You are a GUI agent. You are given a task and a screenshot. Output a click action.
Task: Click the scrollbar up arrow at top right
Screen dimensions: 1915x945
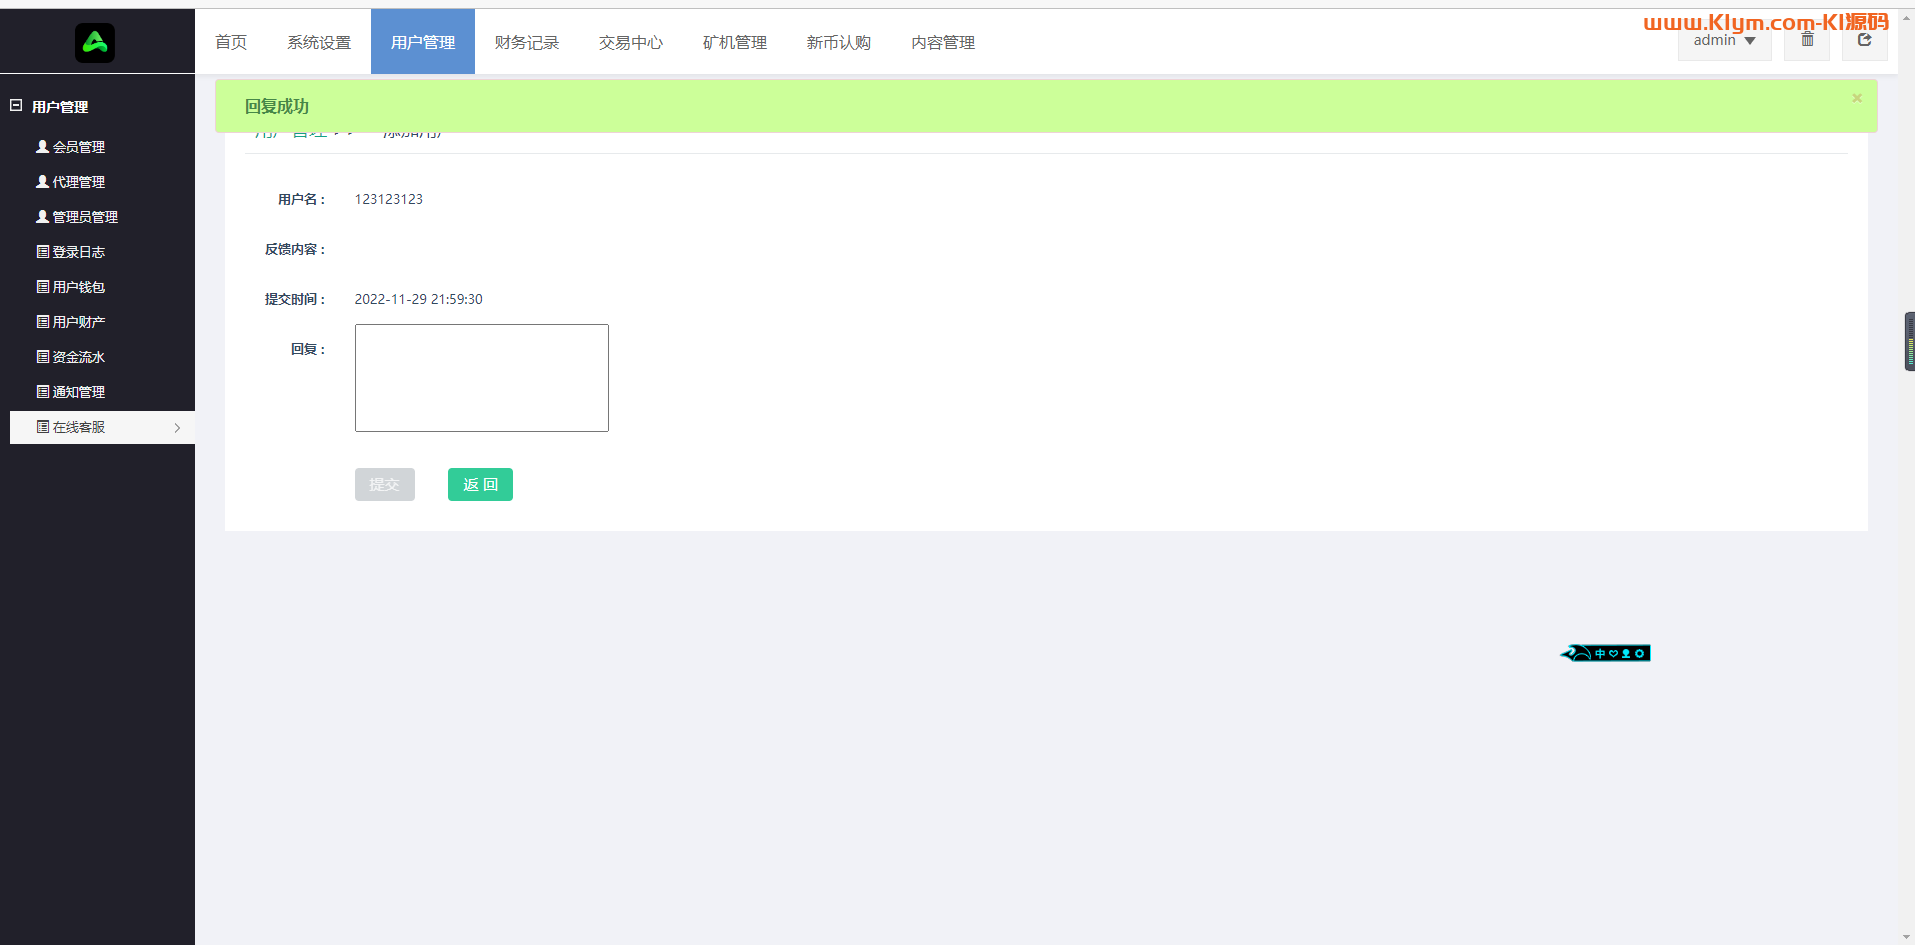pos(1907,18)
